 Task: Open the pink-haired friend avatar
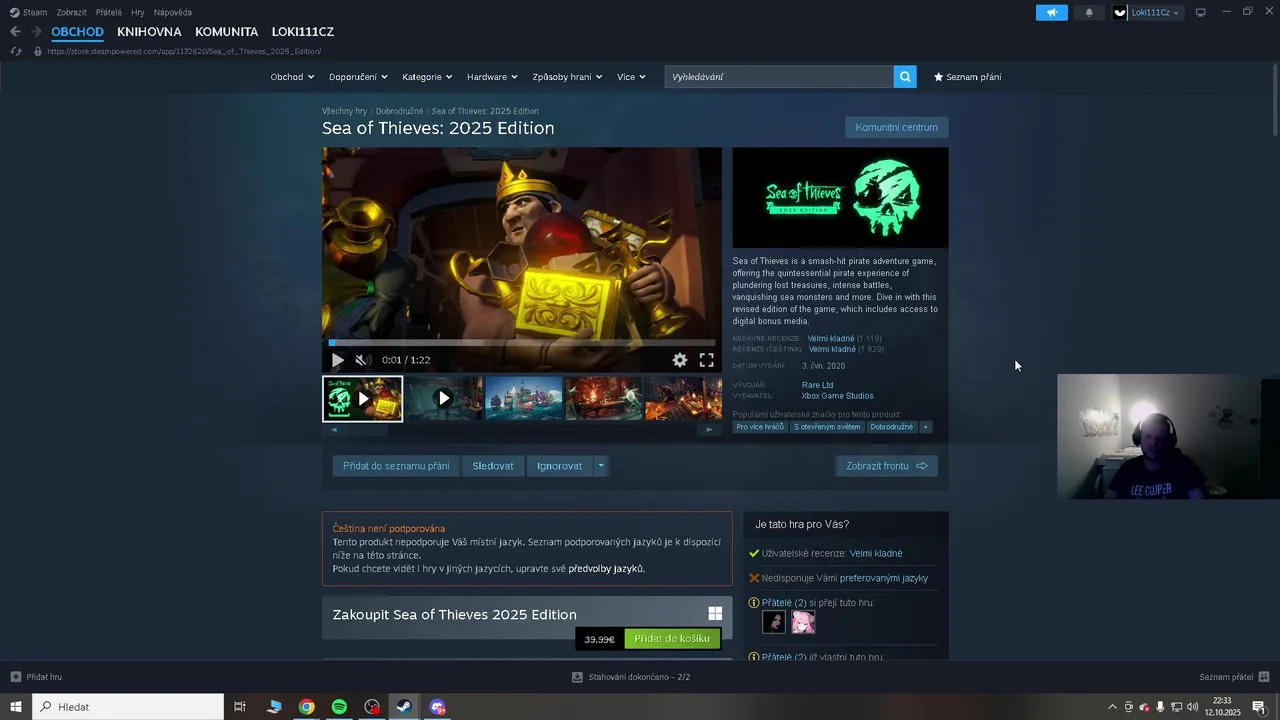point(803,622)
